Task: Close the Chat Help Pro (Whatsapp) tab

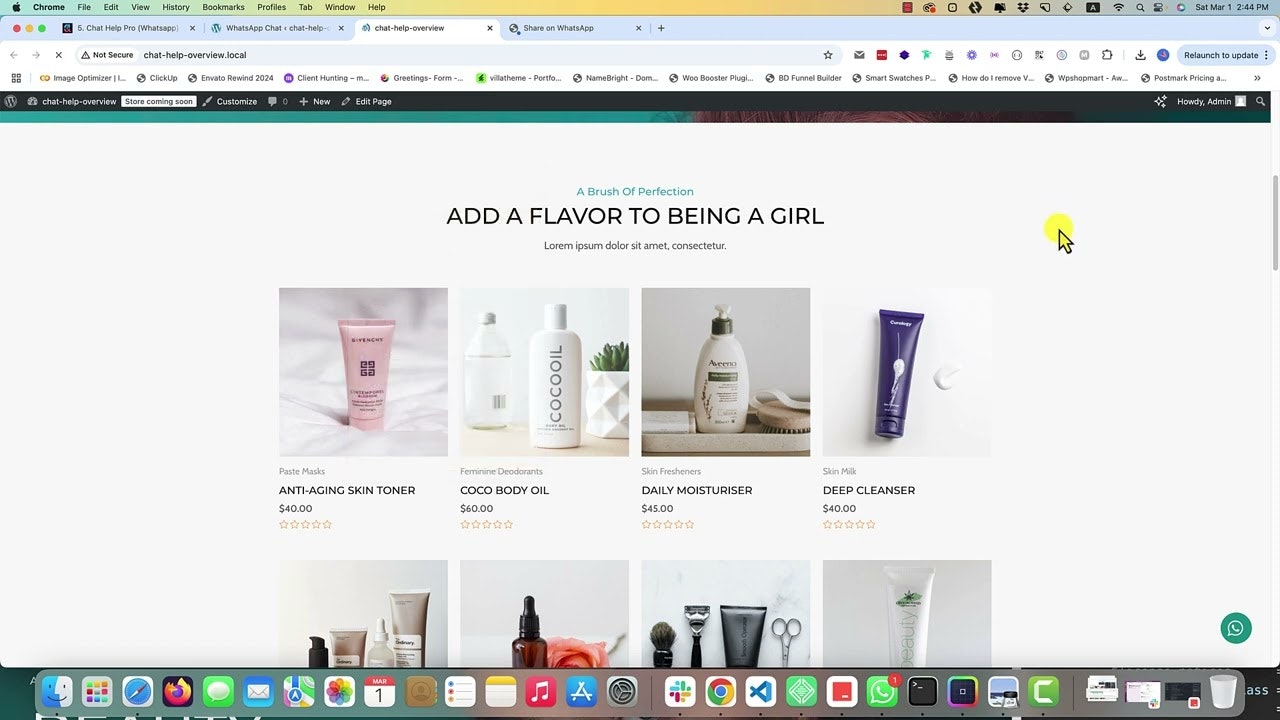Action: tap(192, 28)
